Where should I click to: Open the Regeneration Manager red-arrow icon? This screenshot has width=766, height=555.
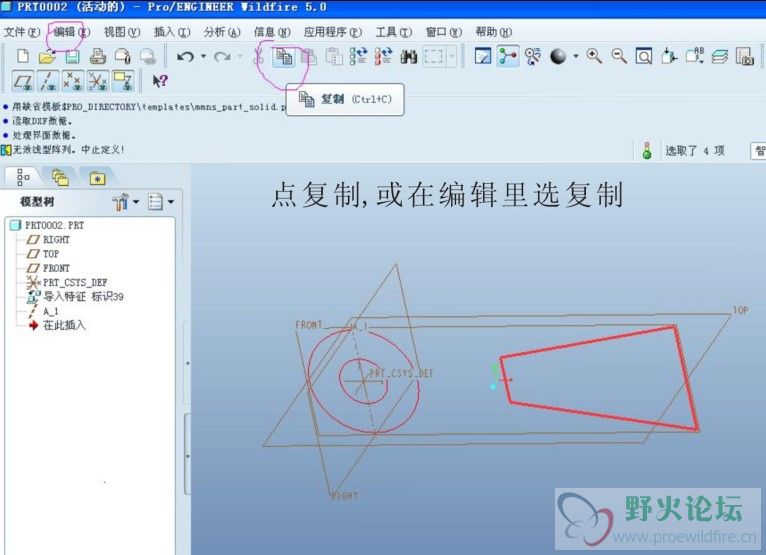(x=383, y=57)
